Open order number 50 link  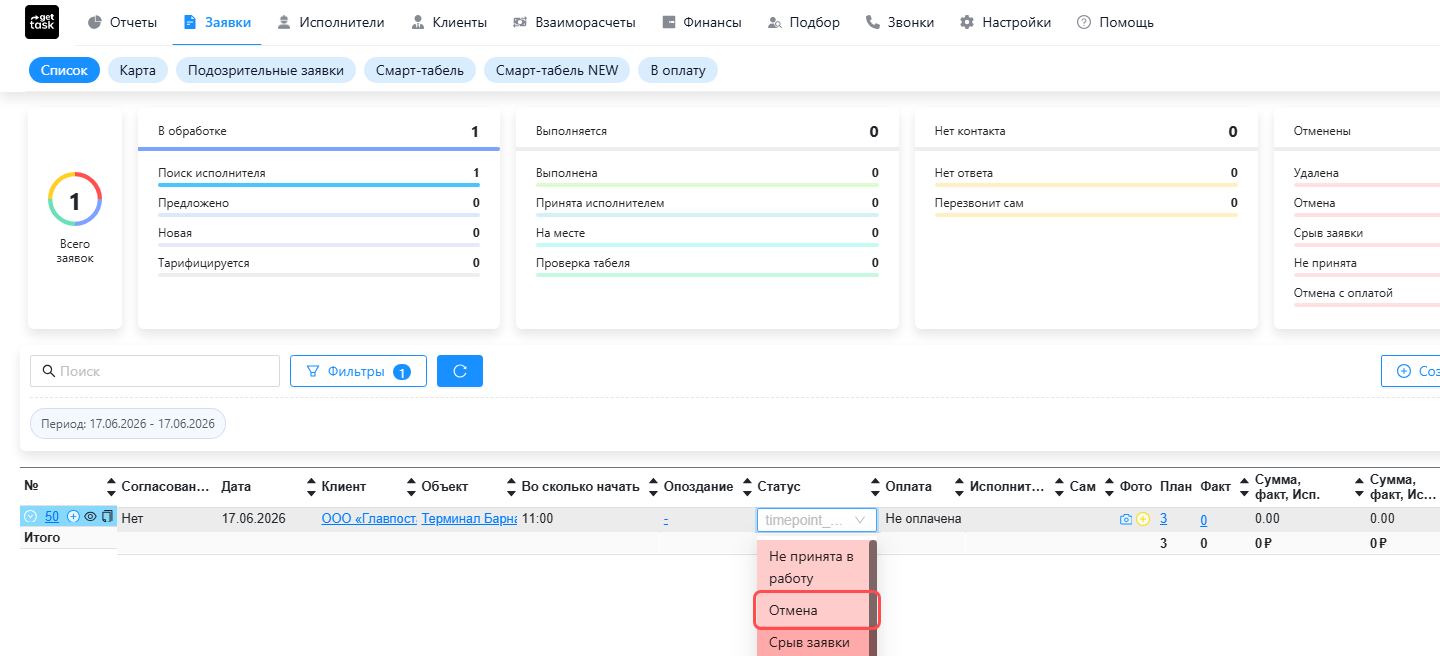[52, 517]
